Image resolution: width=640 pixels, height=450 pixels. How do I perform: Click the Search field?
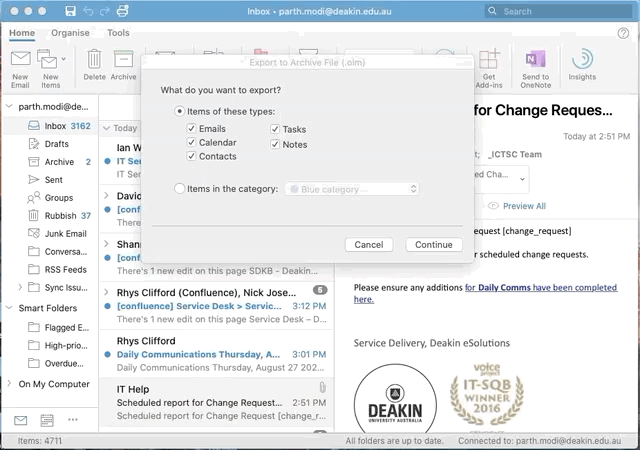point(558,11)
